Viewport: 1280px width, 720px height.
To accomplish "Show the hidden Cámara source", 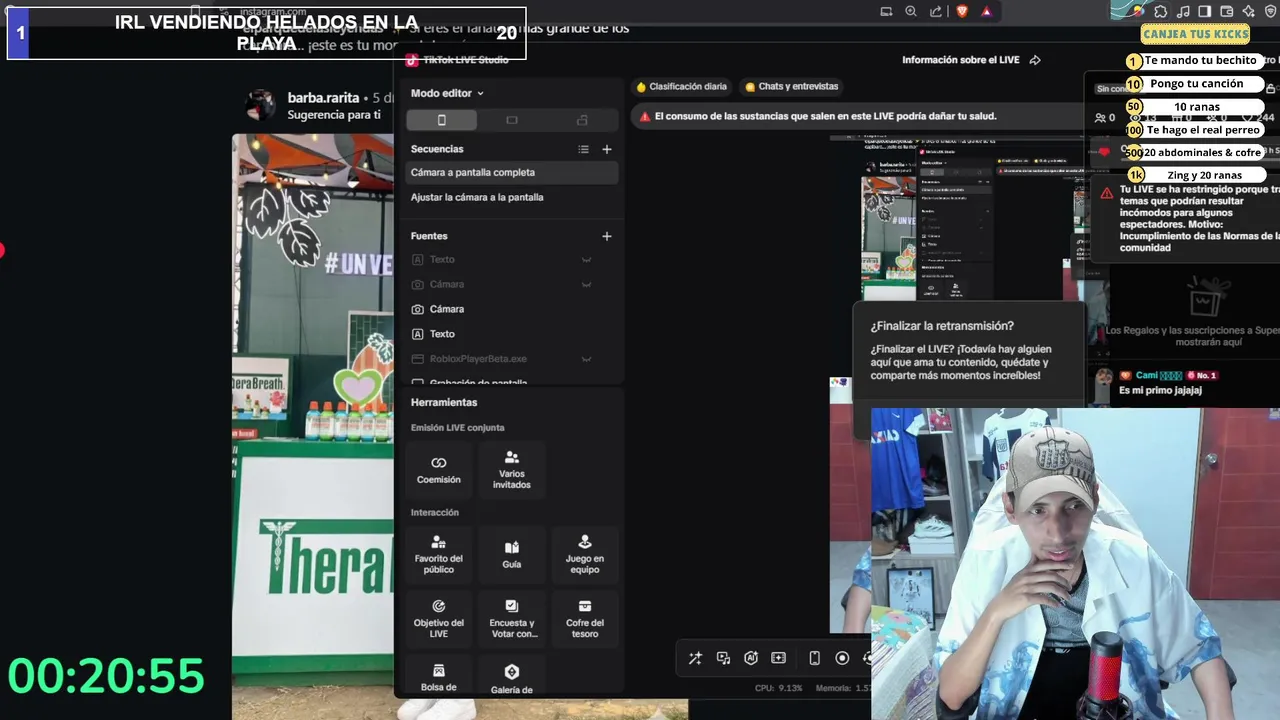I will [587, 285].
